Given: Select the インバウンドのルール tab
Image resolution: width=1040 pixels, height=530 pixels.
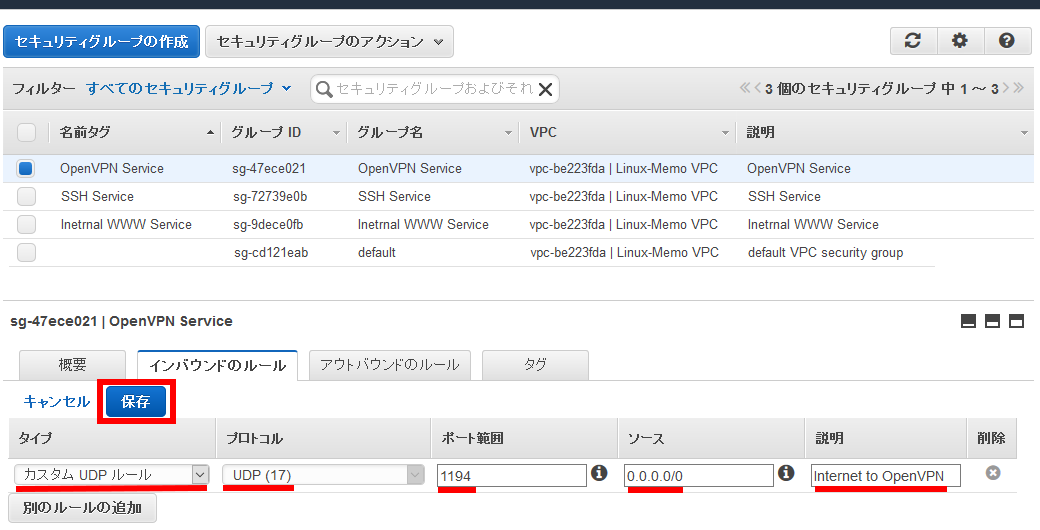Looking at the screenshot, I should [218, 365].
